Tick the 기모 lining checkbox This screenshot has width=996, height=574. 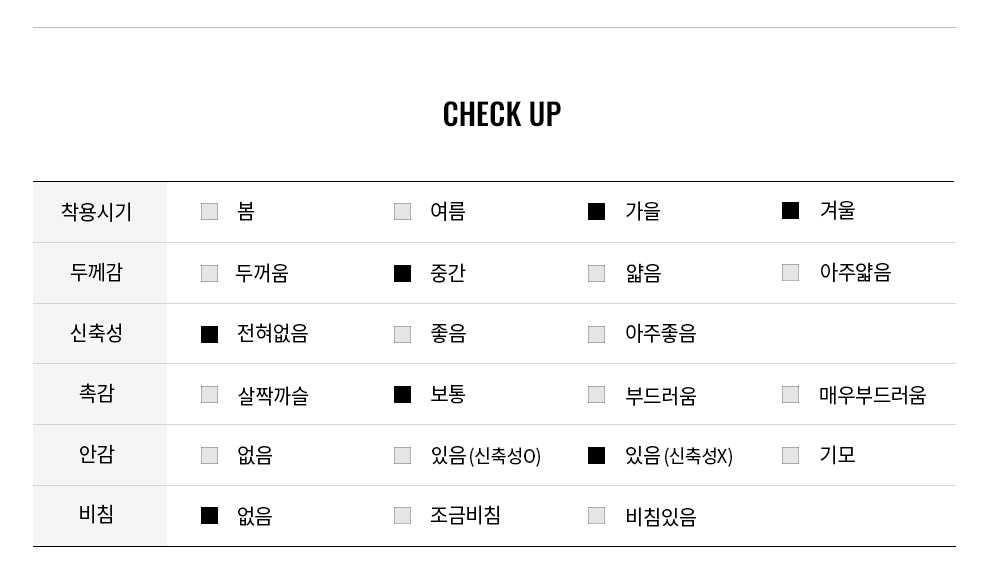pos(790,455)
